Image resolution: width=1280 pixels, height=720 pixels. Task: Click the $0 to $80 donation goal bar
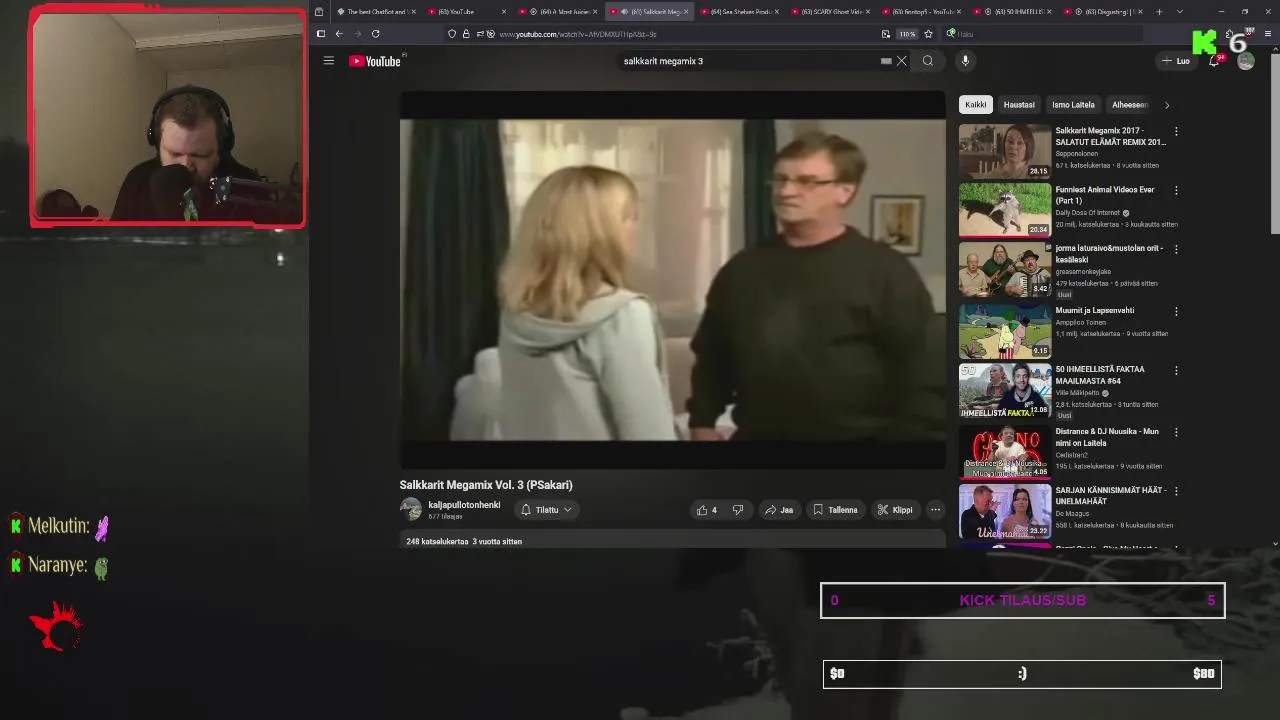coord(1022,674)
